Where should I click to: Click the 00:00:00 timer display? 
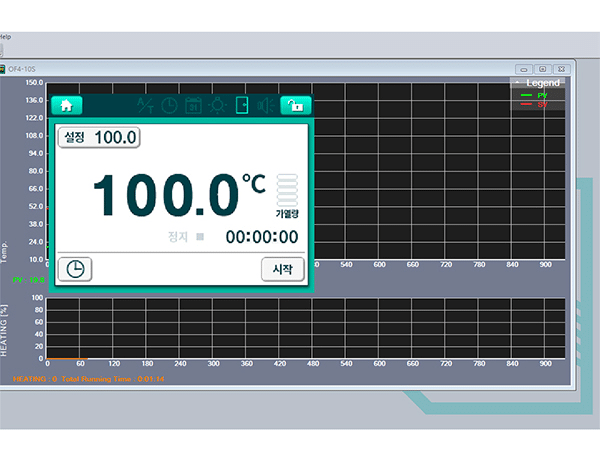coord(261,237)
